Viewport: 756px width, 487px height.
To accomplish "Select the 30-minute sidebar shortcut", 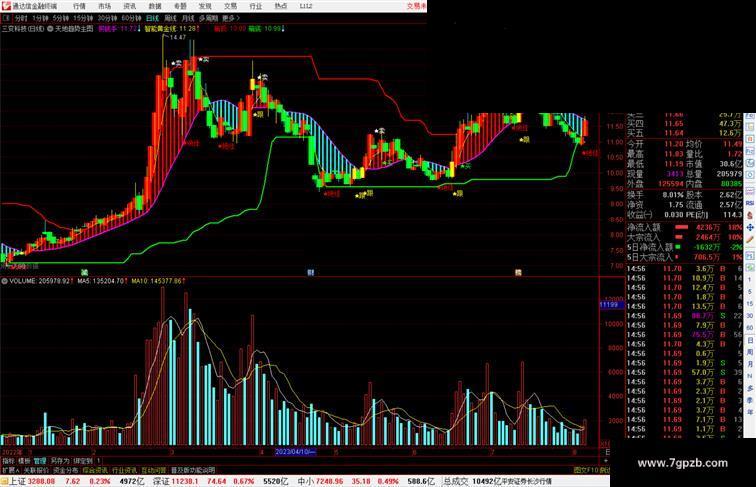I will point(750,316).
